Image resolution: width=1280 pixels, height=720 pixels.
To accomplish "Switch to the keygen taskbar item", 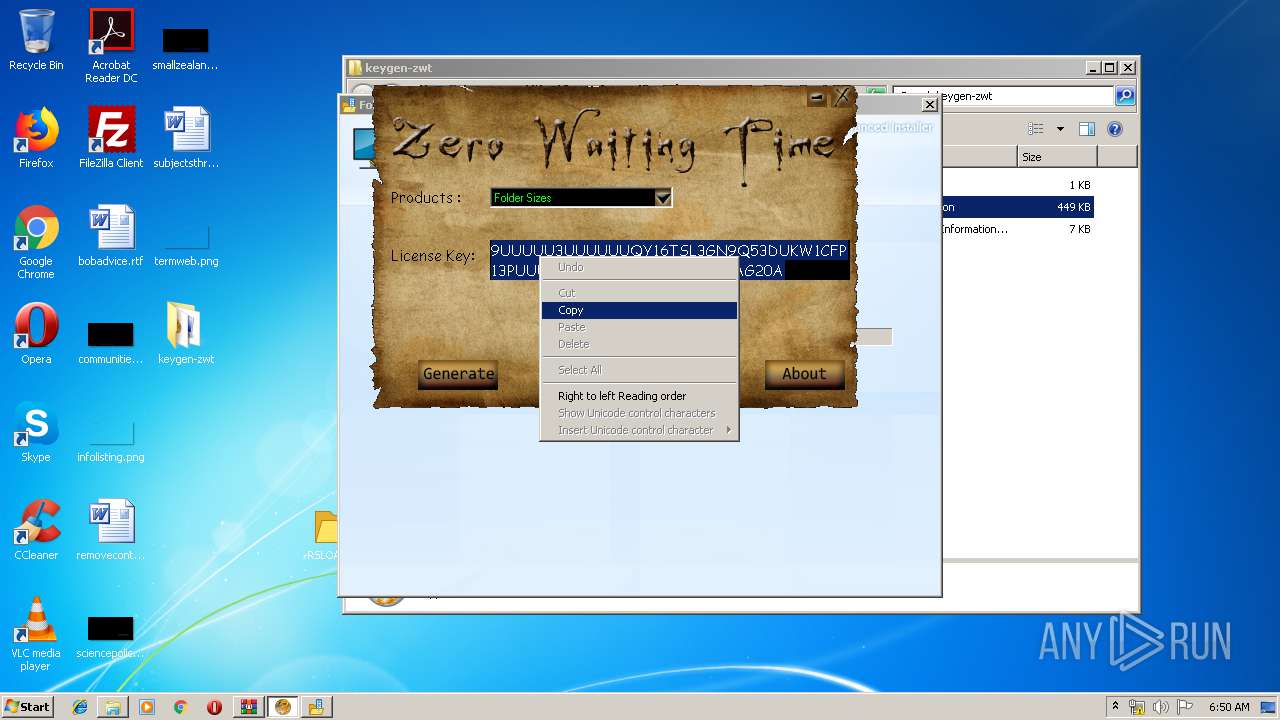I will (283, 707).
